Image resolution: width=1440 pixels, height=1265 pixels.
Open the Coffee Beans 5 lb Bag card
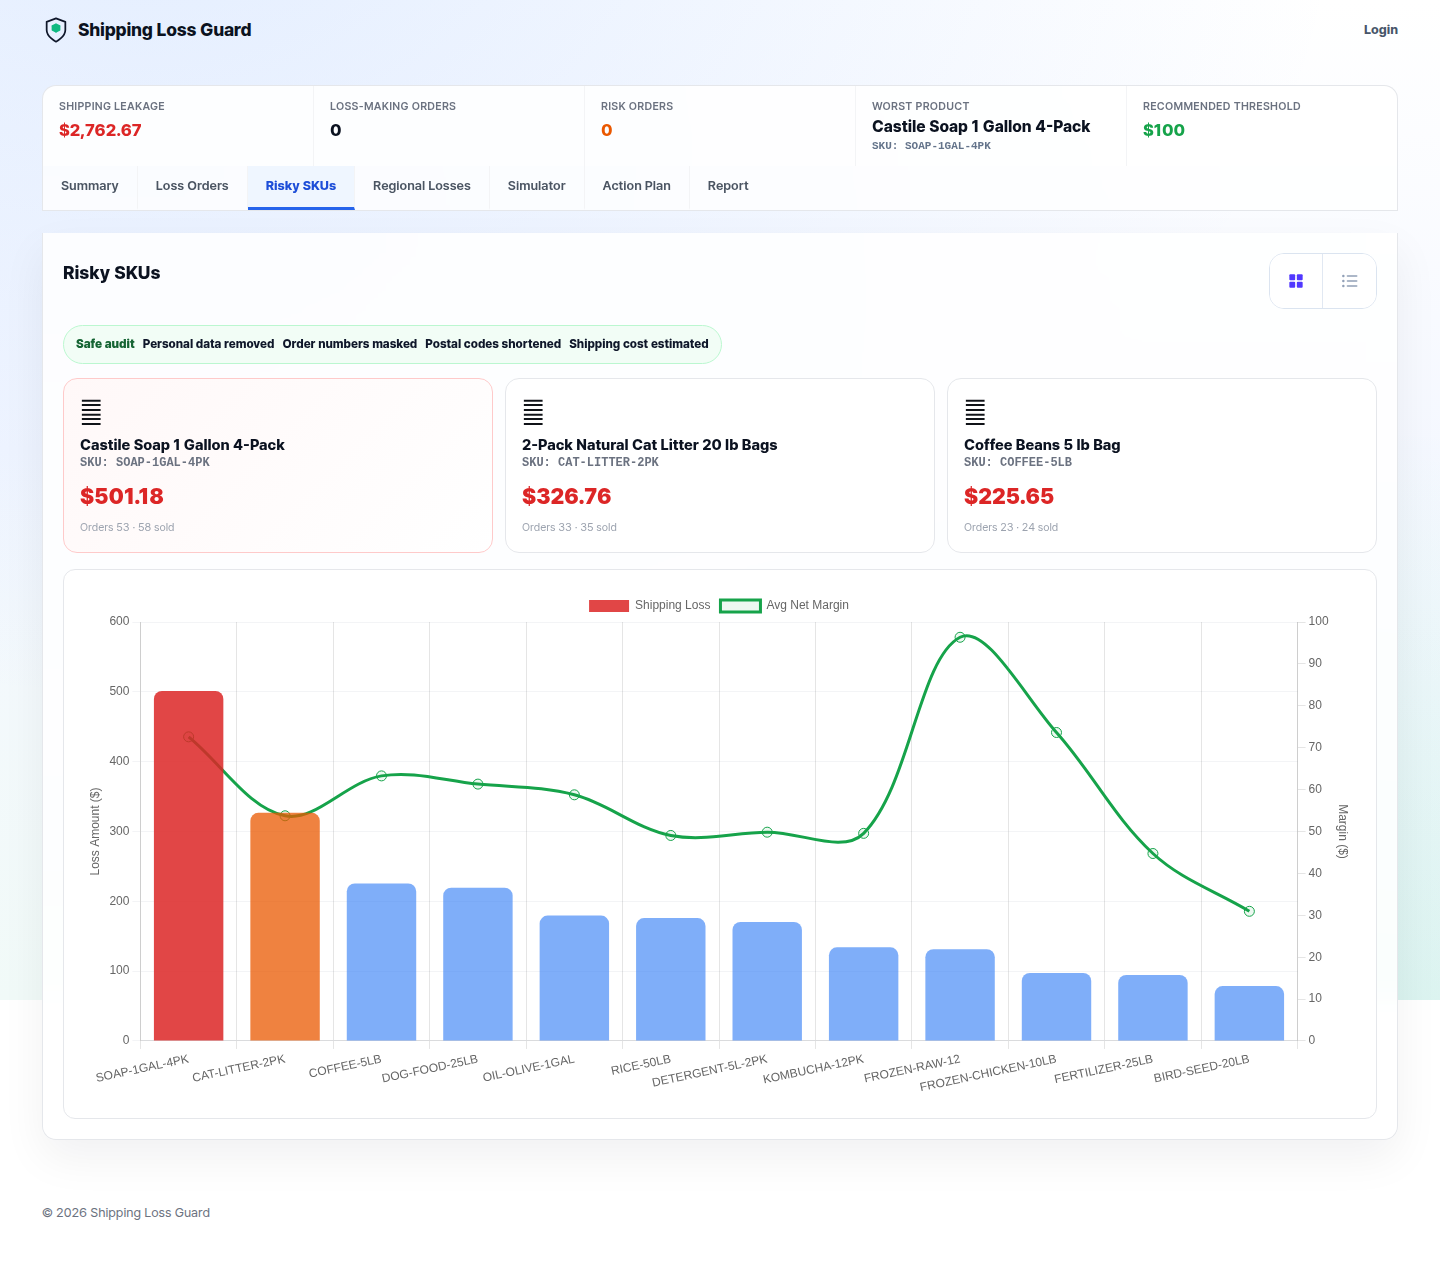pyautogui.click(x=1162, y=465)
